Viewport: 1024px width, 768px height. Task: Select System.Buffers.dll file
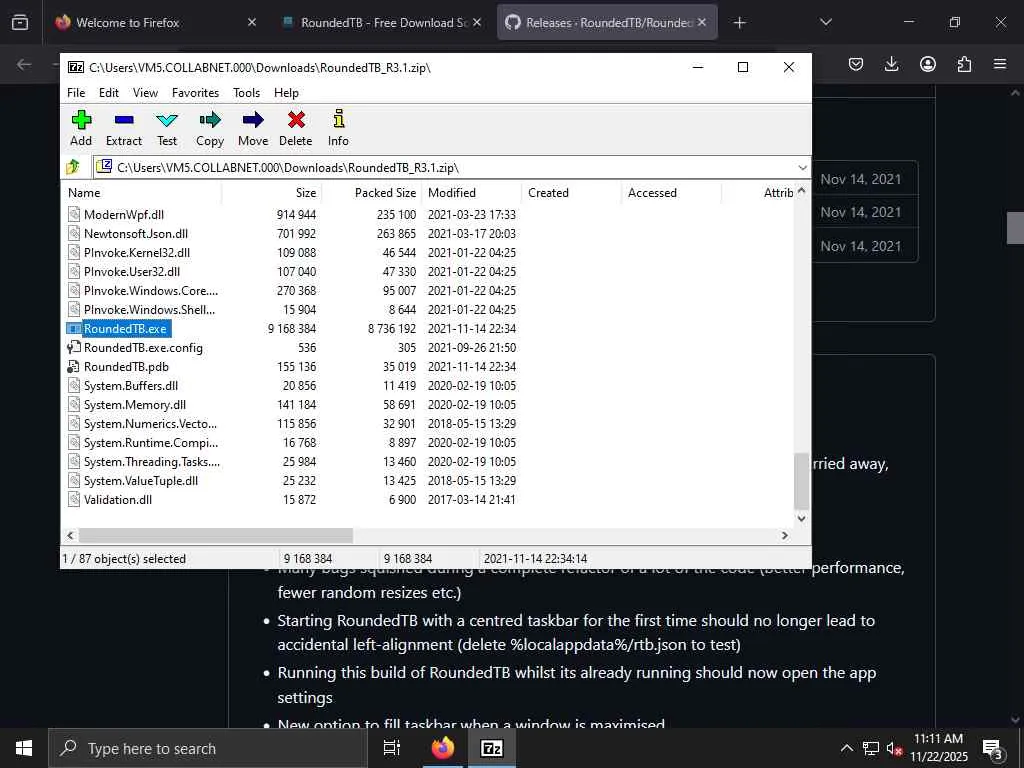coord(131,385)
